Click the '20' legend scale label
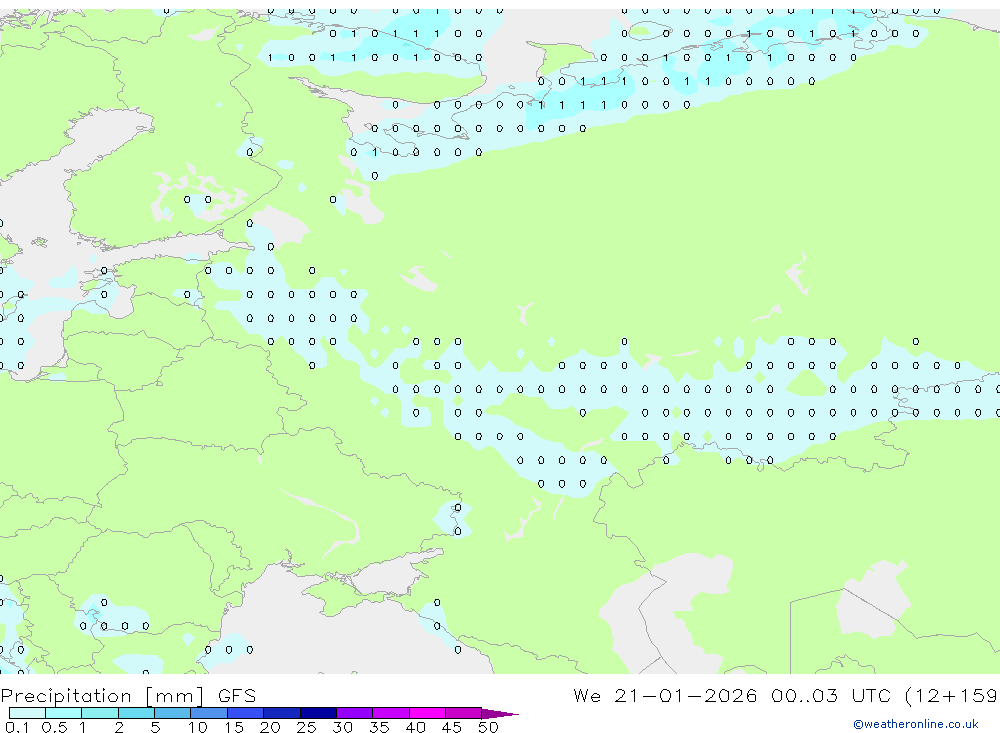The image size is (1000, 733). [x=270, y=727]
